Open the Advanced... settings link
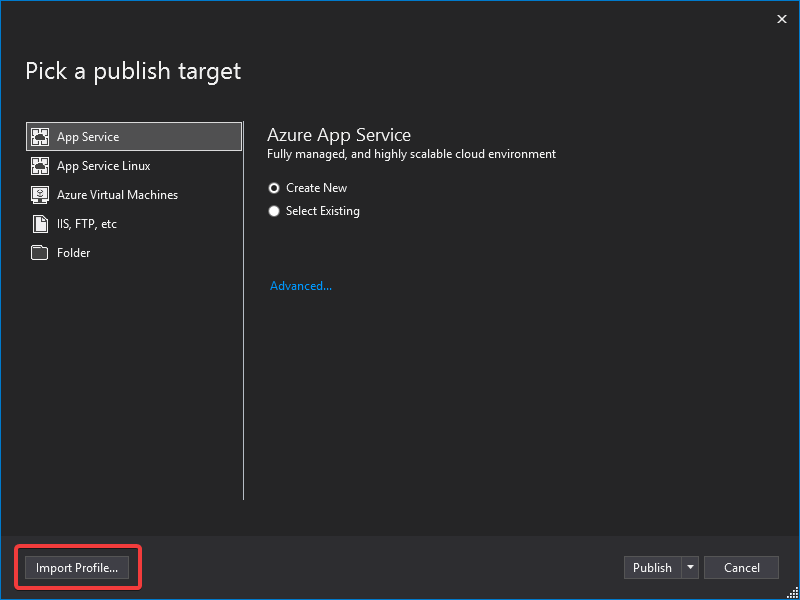The height and width of the screenshot is (600, 800). pyautogui.click(x=301, y=286)
